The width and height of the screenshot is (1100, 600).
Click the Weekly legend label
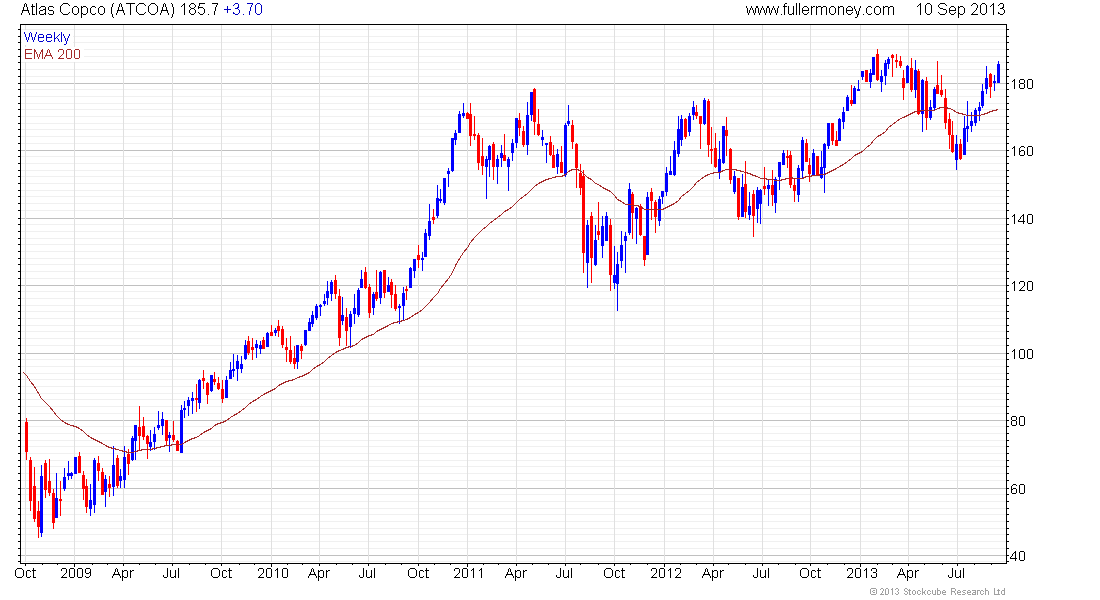tap(47, 37)
